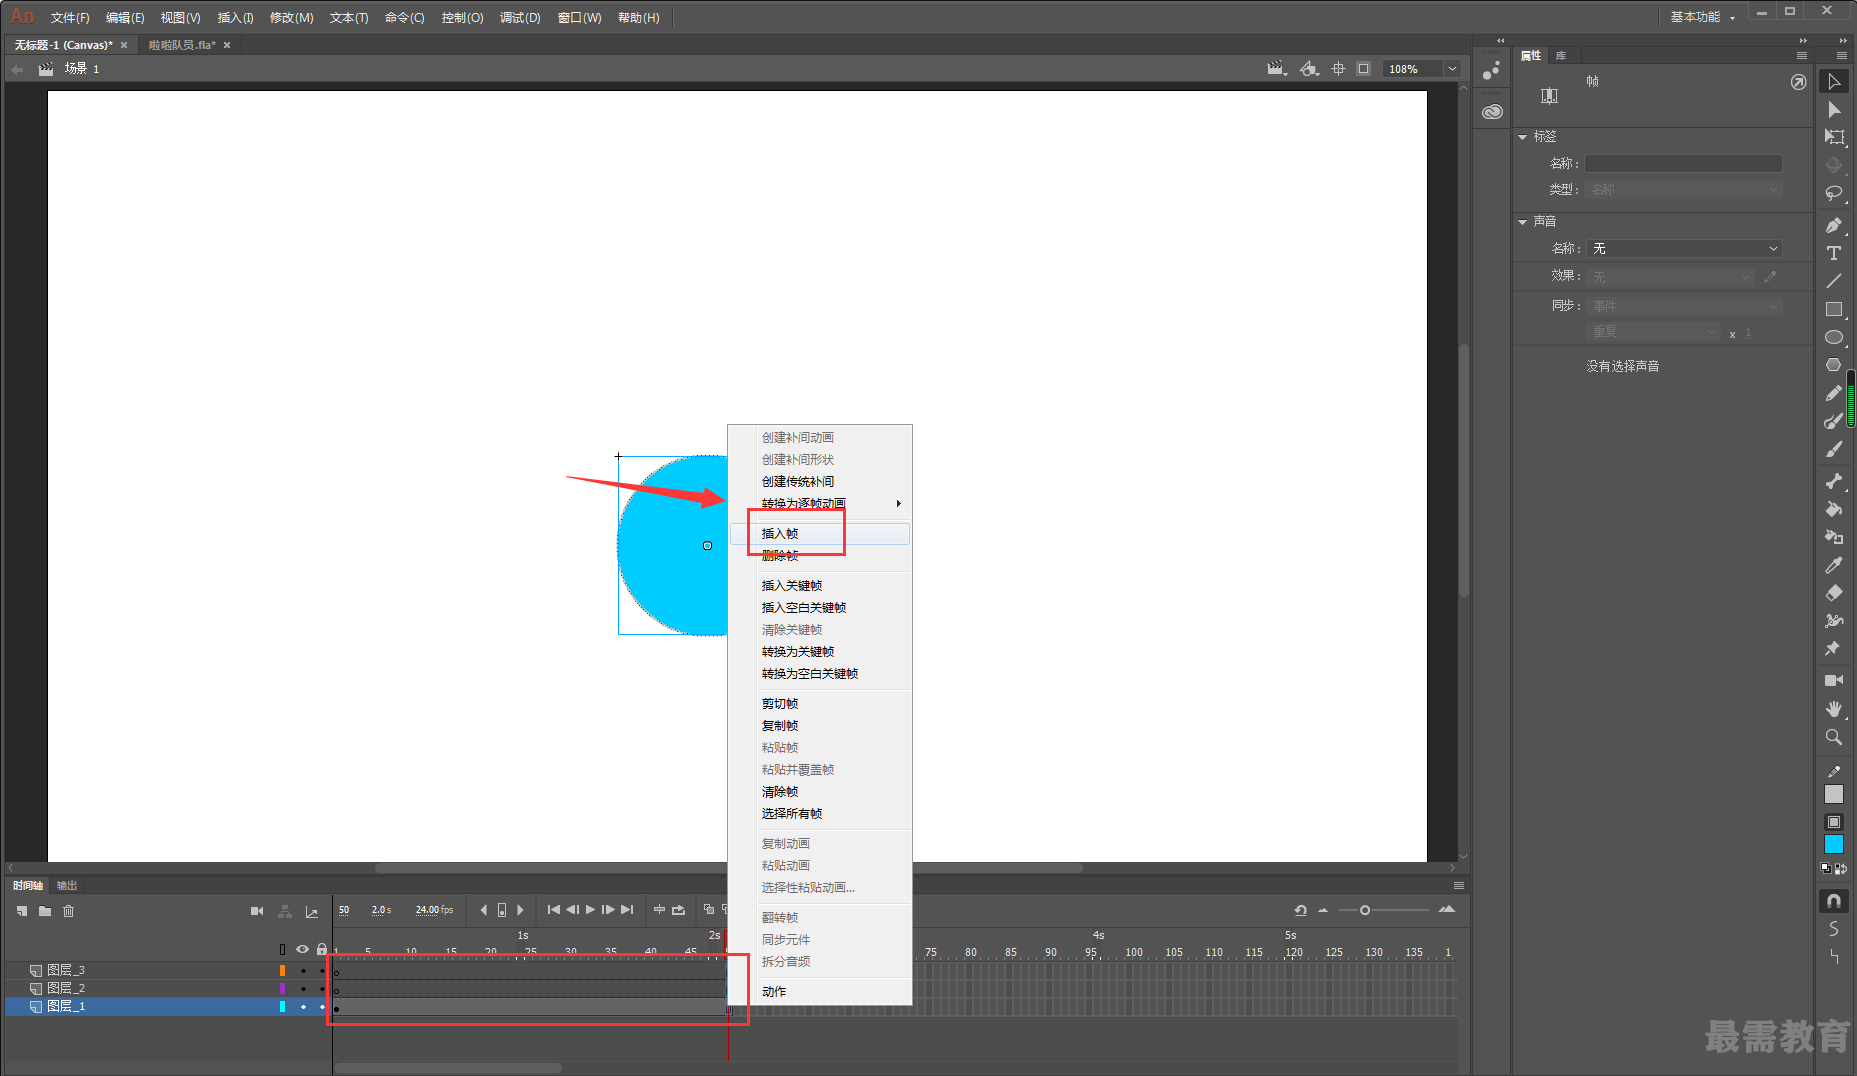Toggle outline color of 图层_3
This screenshot has height=1076, width=1857.
(x=282, y=970)
